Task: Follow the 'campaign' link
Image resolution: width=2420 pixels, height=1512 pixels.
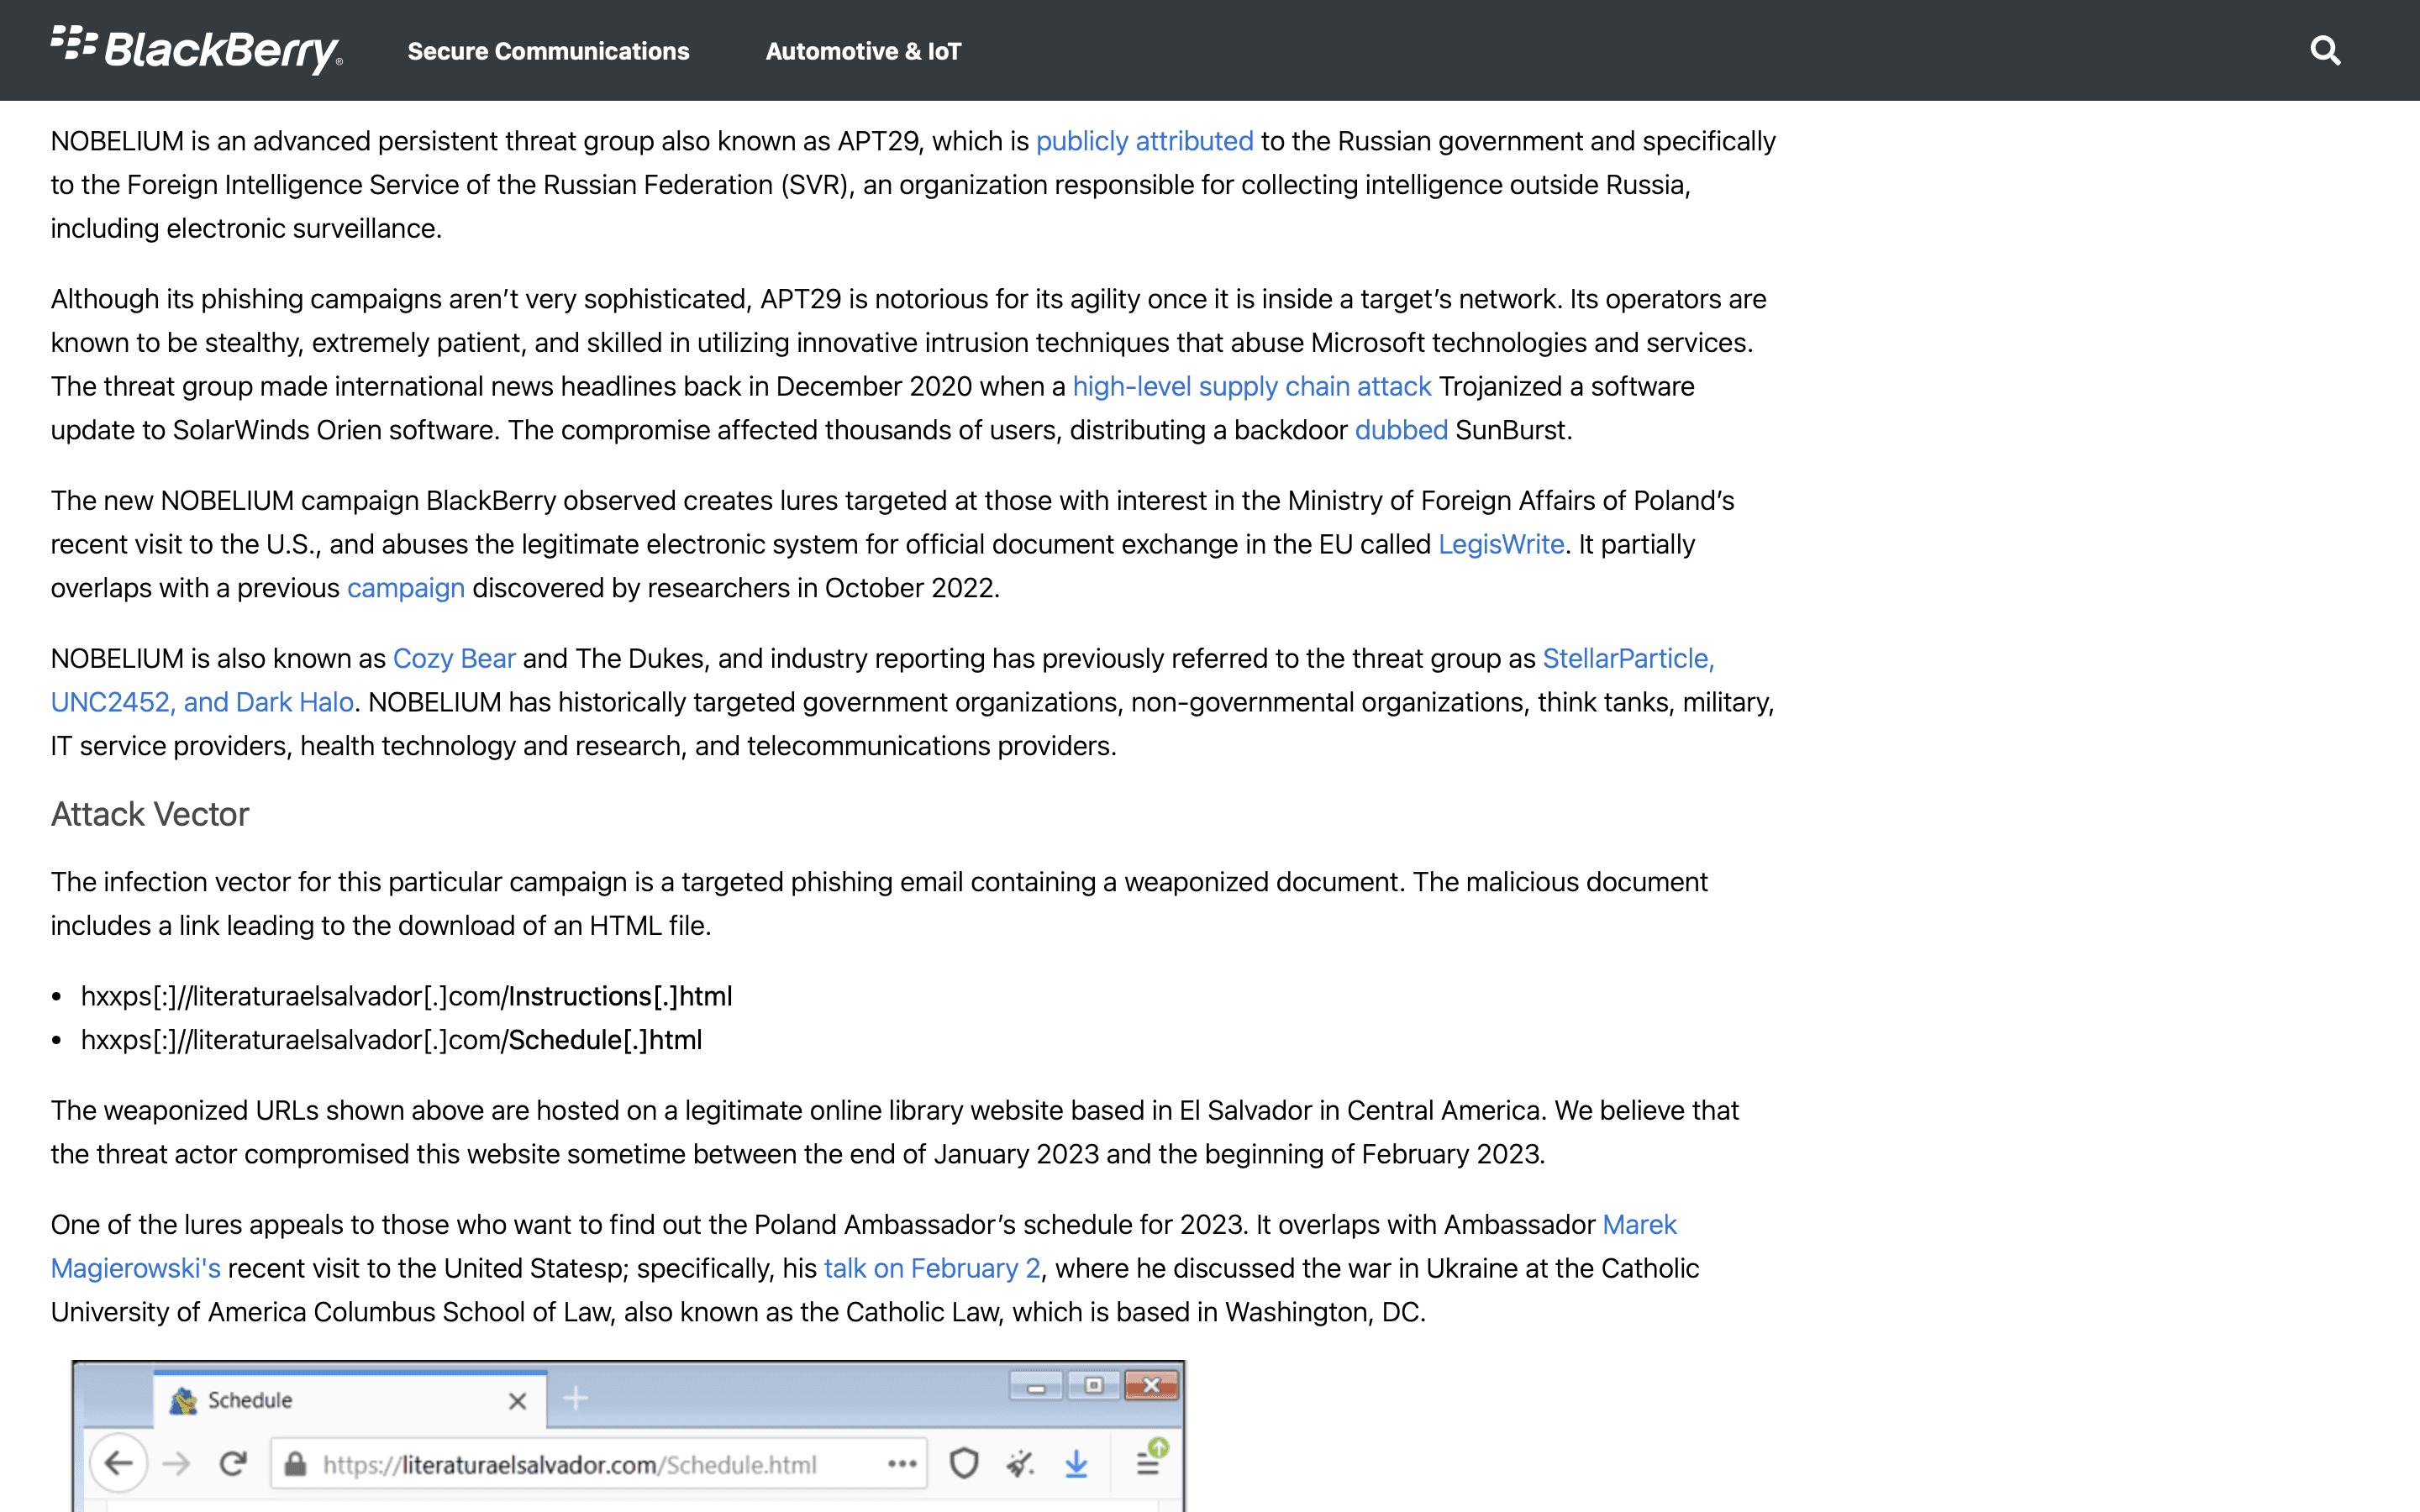Action: point(406,588)
